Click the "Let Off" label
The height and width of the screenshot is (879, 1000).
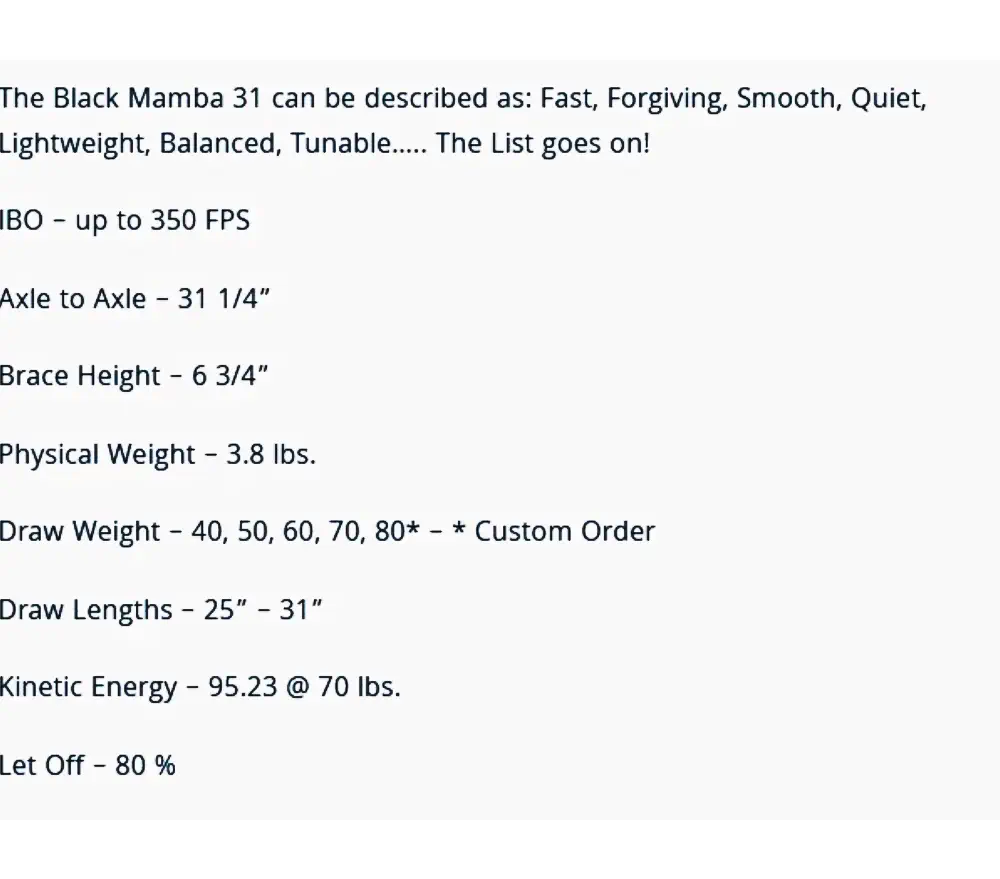(43, 765)
